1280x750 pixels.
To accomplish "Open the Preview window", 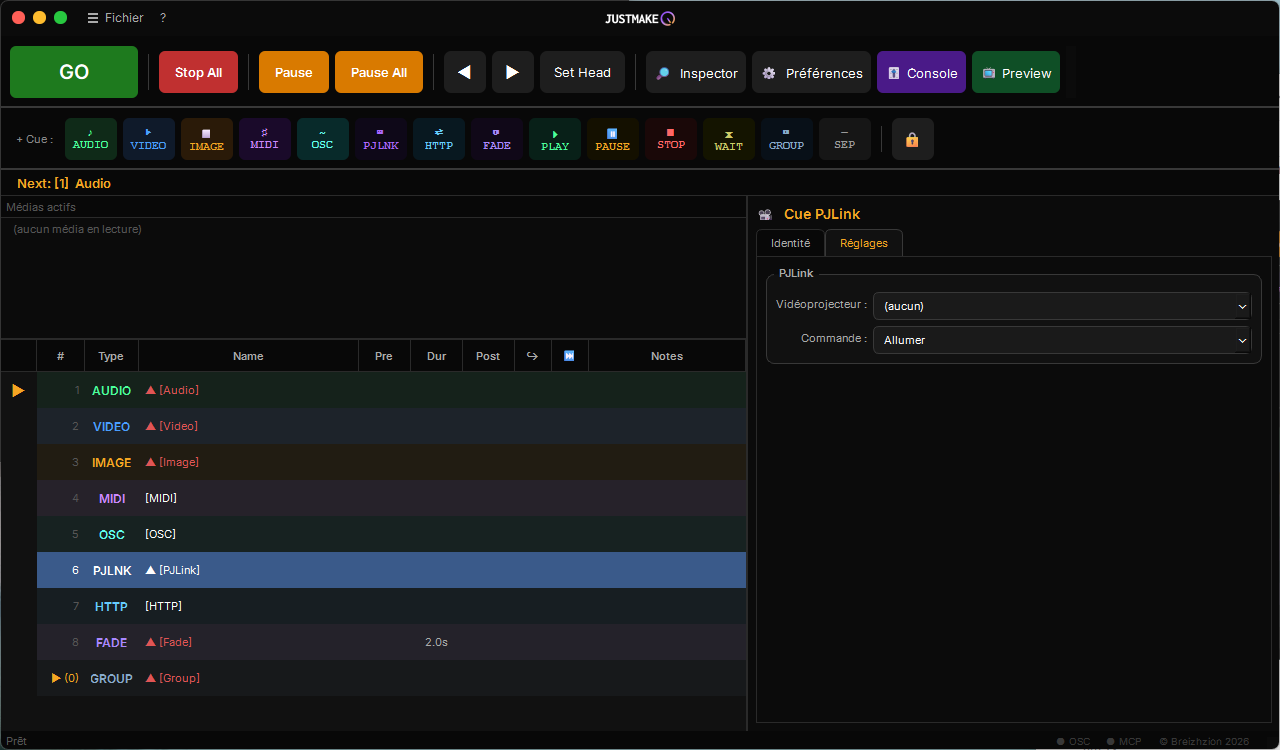I will 1016,72.
